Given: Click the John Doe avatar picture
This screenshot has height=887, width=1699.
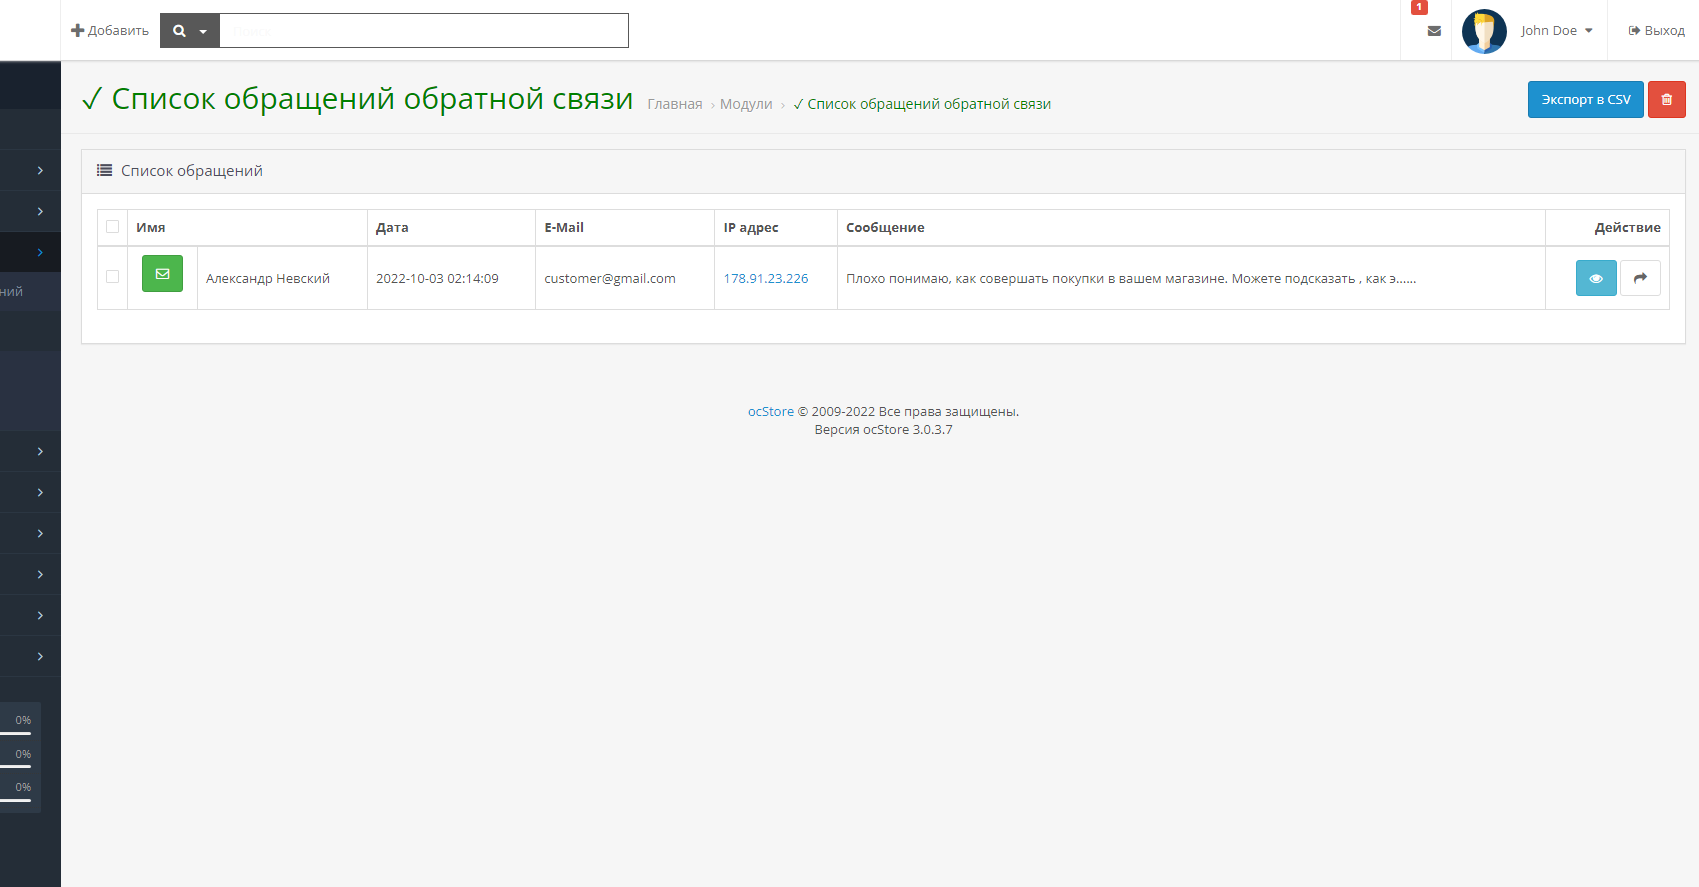Looking at the screenshot, I should (x=1483, y=31).
